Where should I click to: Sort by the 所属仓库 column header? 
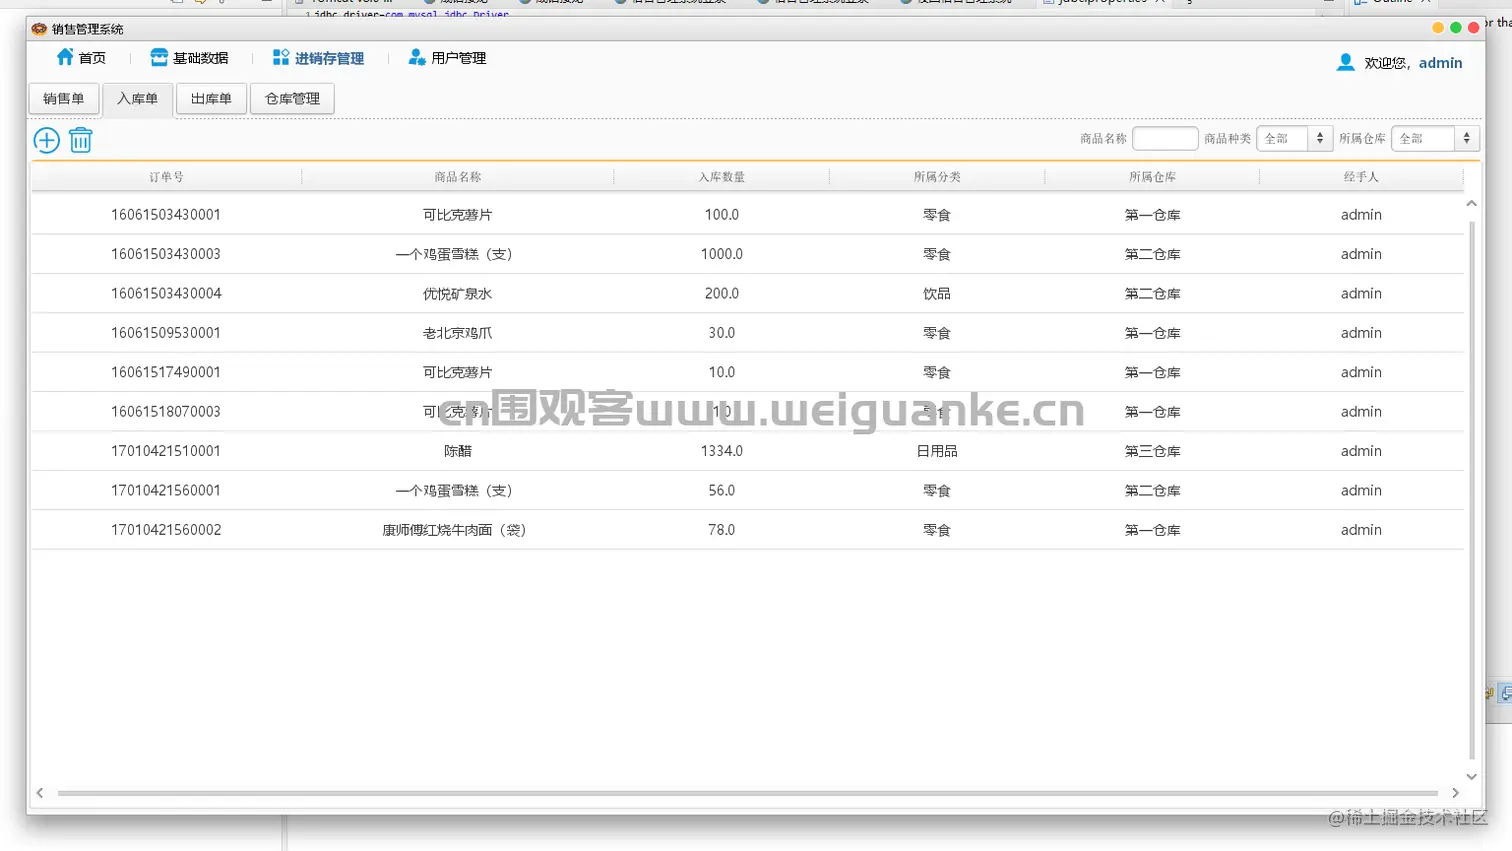pos(1152,177)
